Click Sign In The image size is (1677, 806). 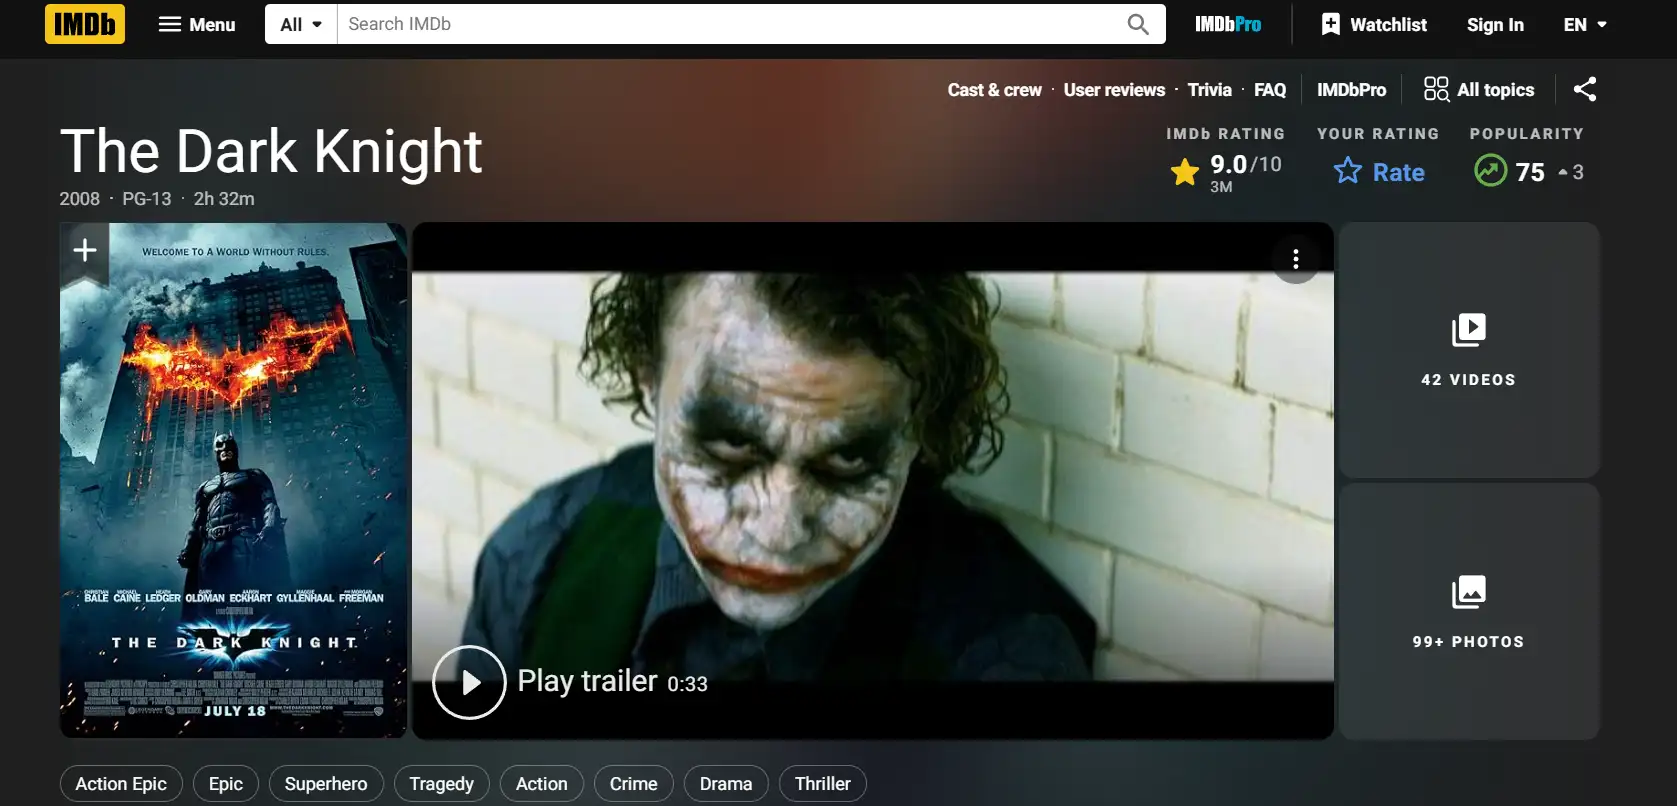click(x=1495, y=24)
